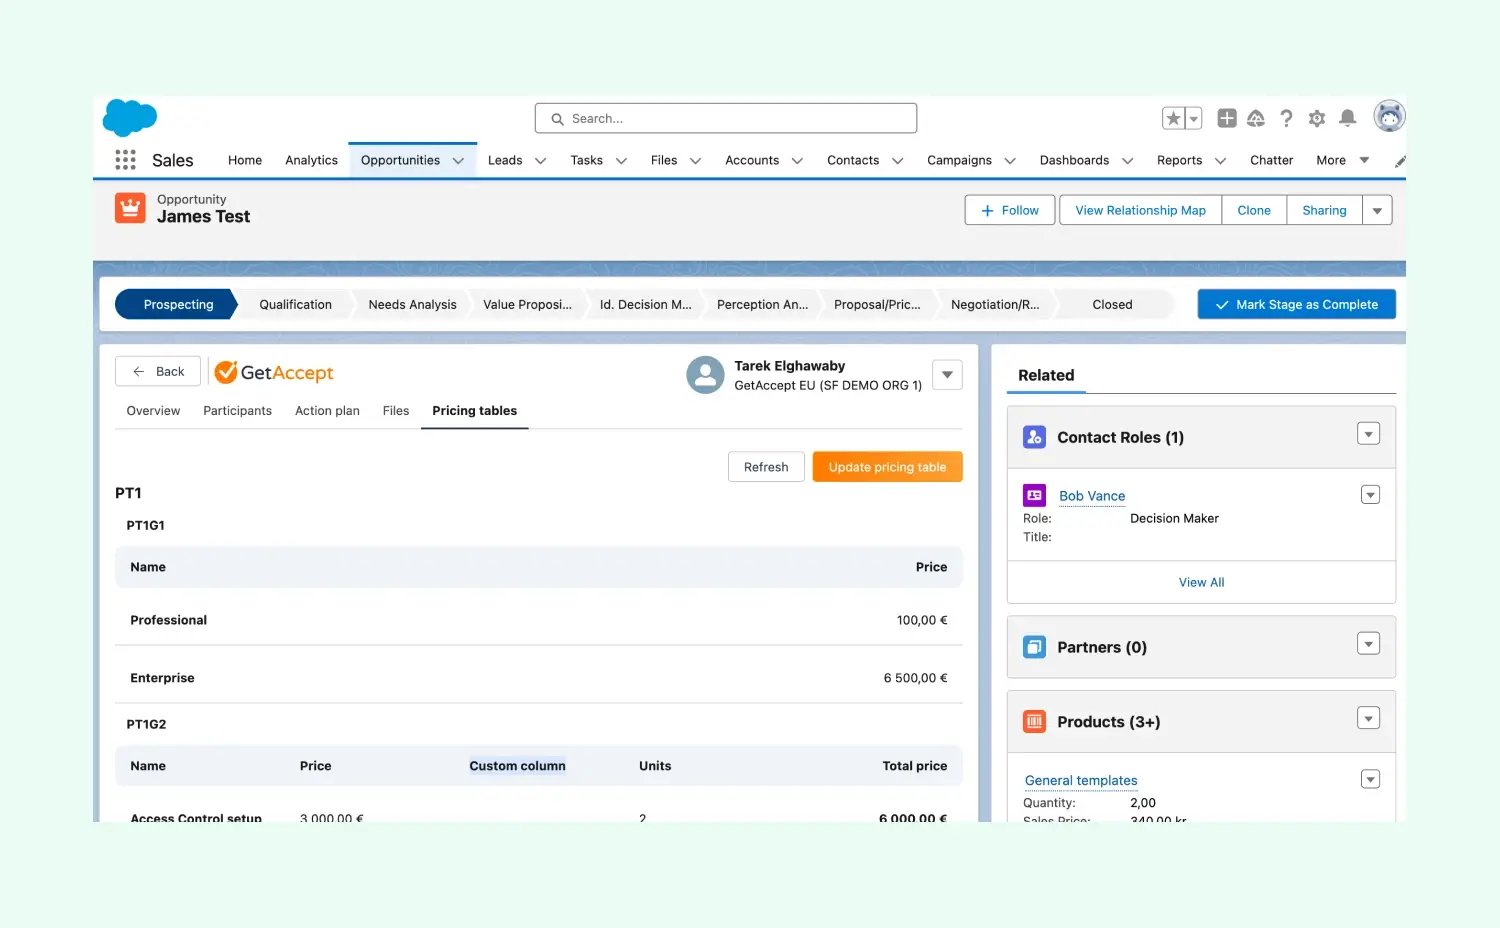Click the Products section icon
Viewport: 1500px width, 928px height.
tap(1034, 722)
